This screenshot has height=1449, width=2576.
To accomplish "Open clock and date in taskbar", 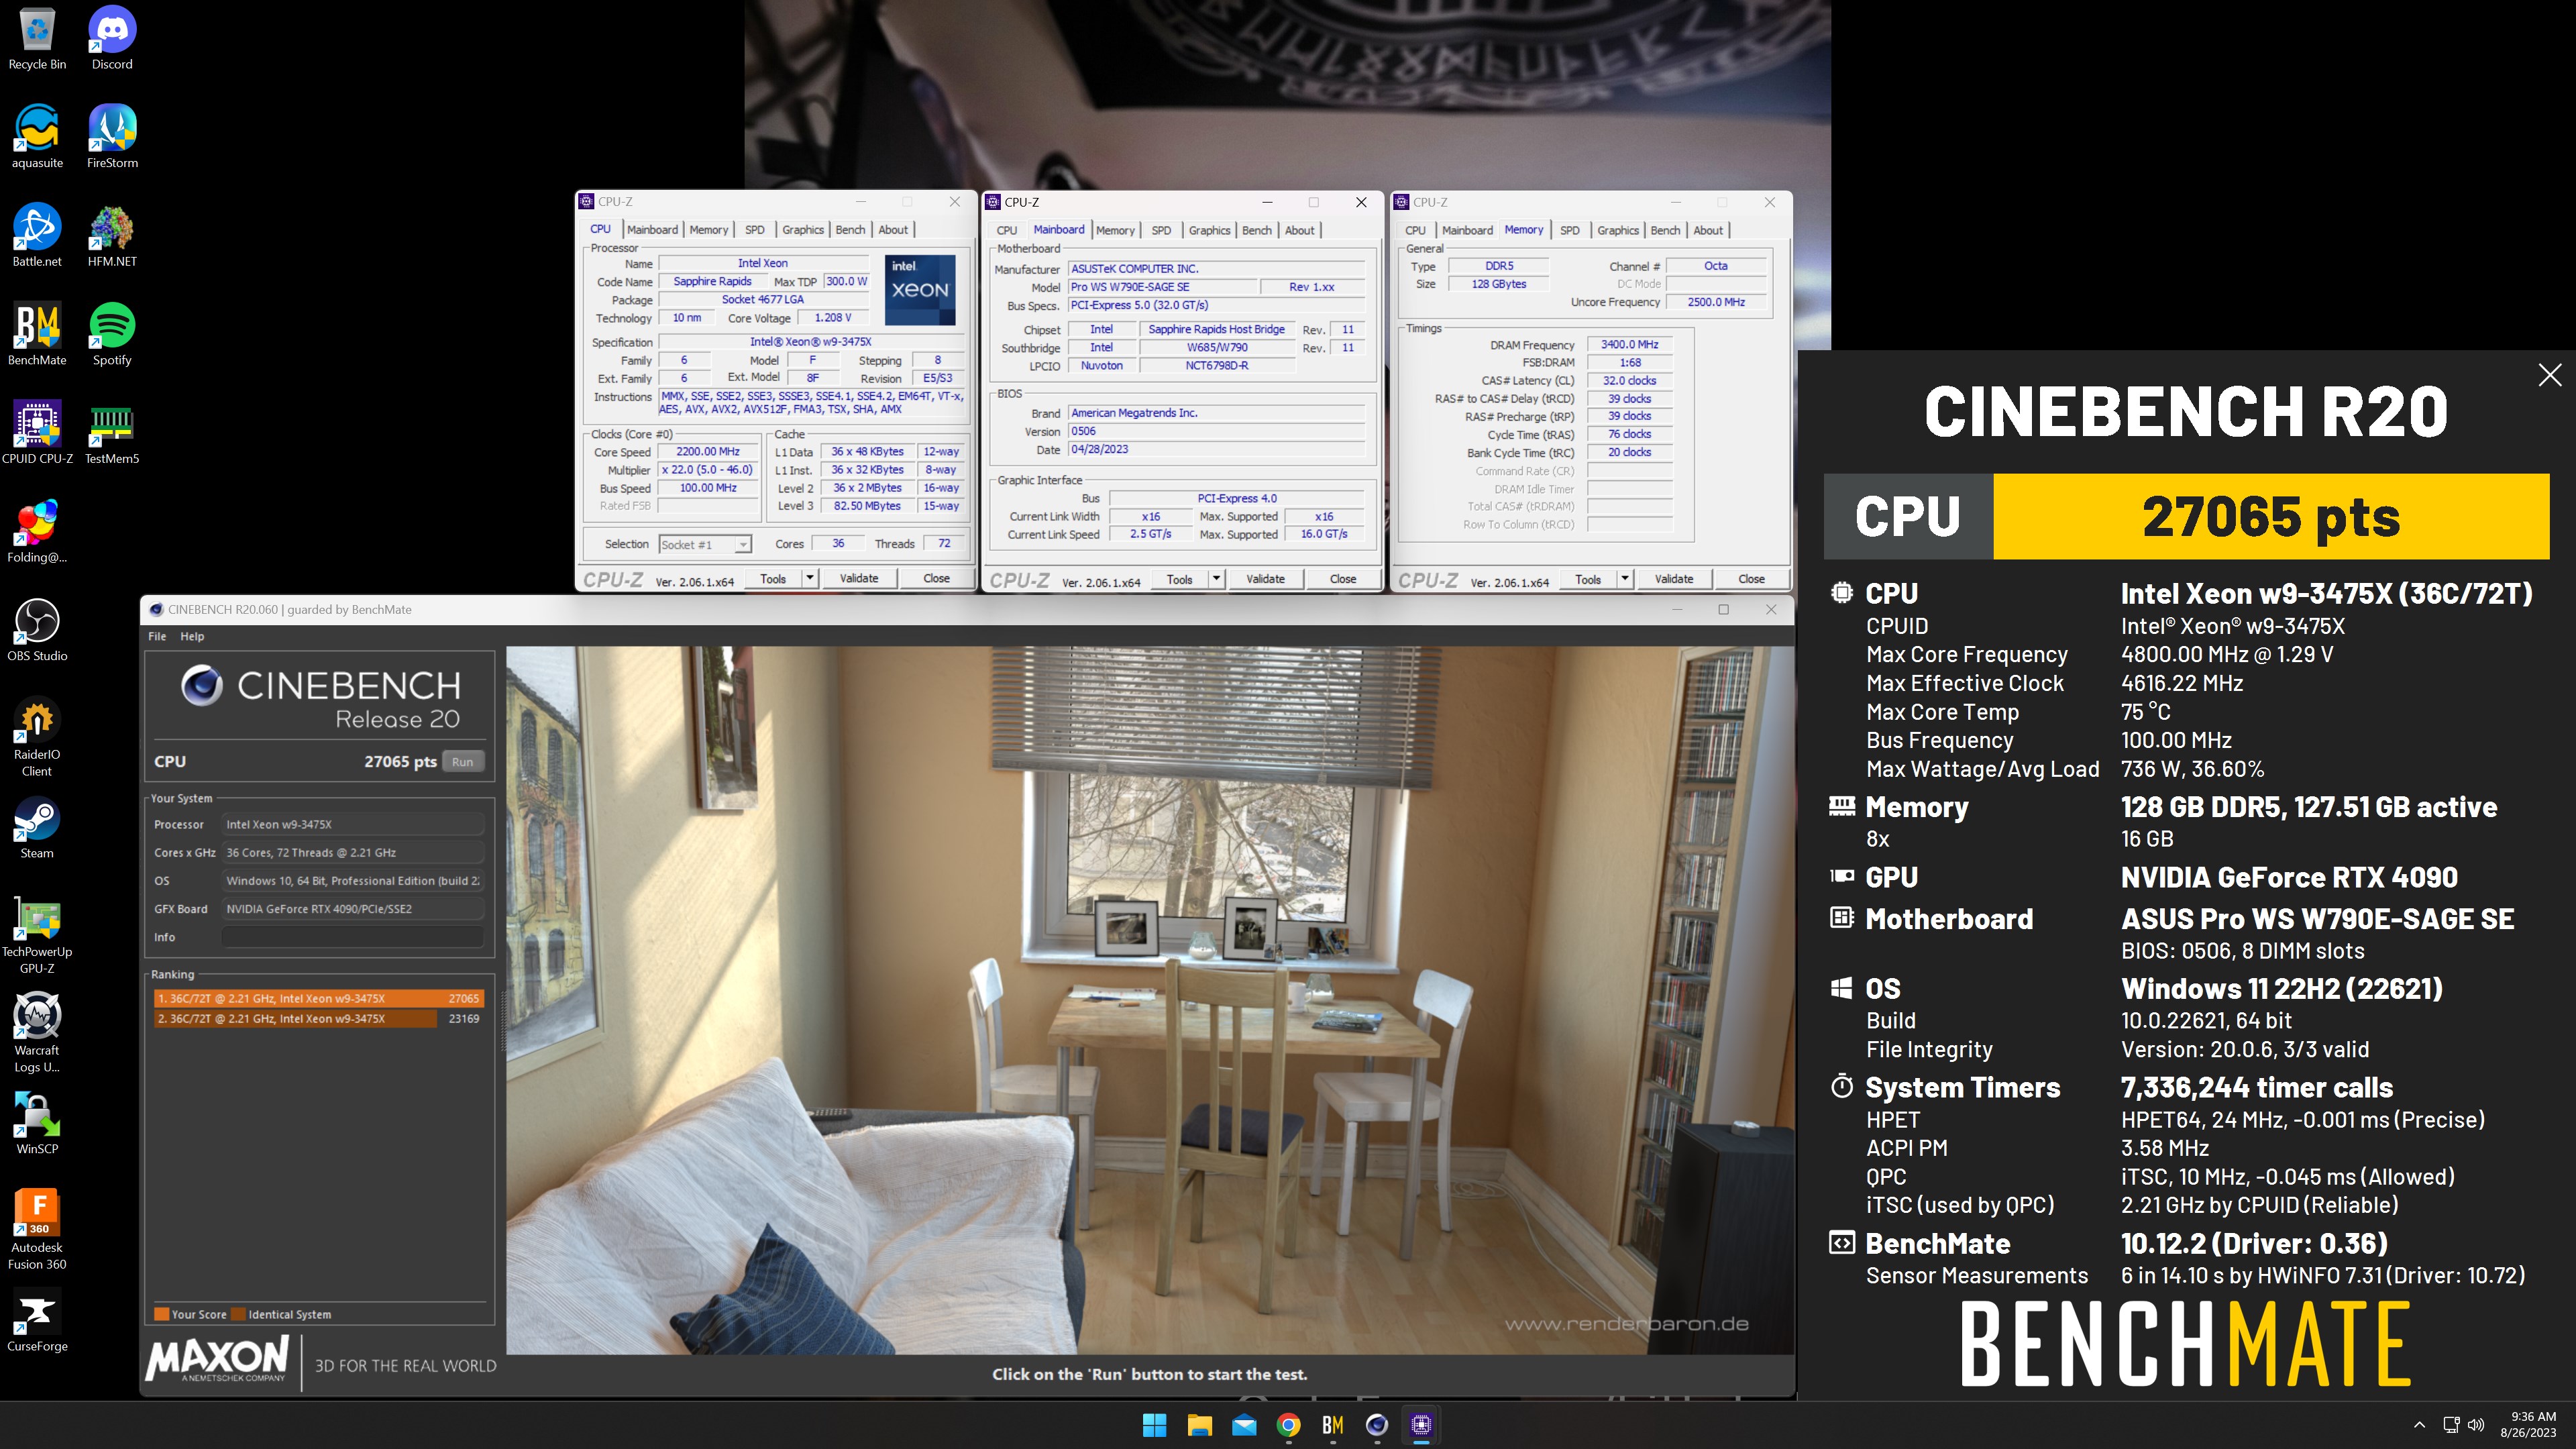I will (2527, 1425).
